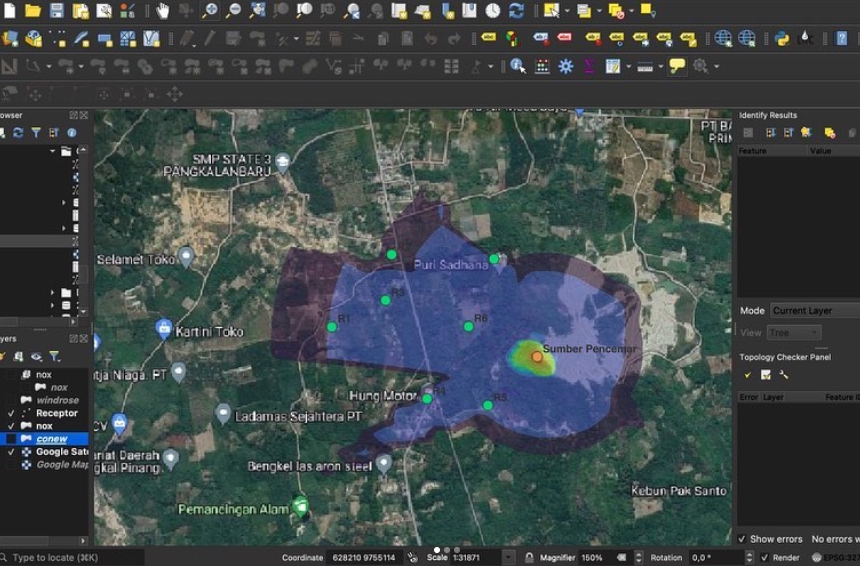Click the Coordinate field
The height and width of the screenshot is (566, 860).
click(x=364, y=557)
